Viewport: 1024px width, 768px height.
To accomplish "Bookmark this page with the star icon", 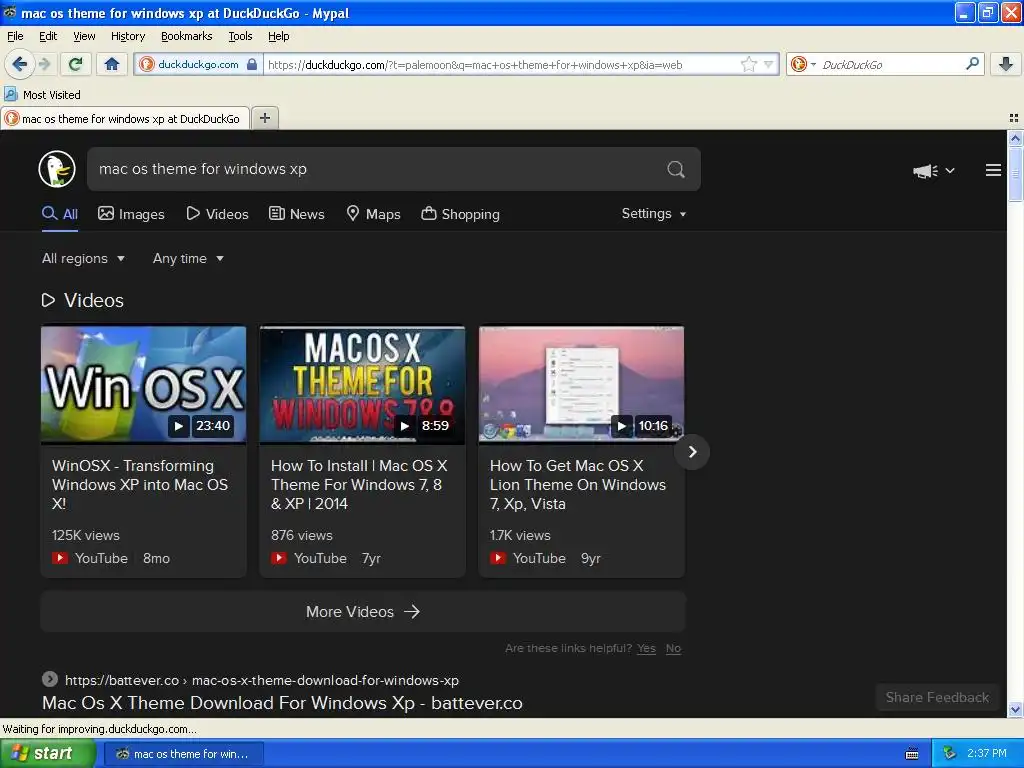I will pos(748,64).
